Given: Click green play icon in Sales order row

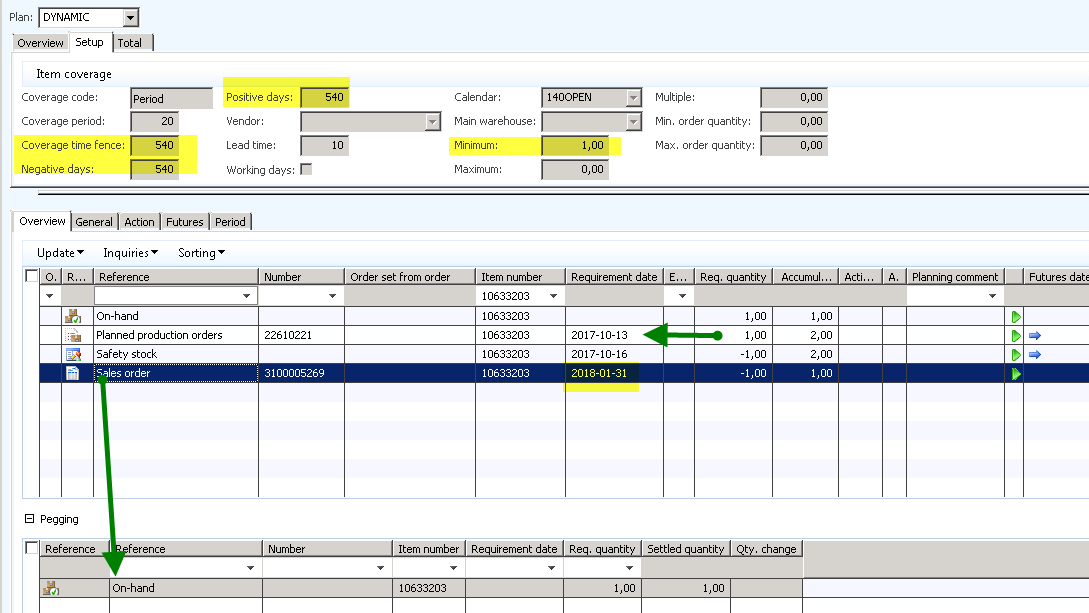Looking at the screenshot, I should coord(1015,373).
